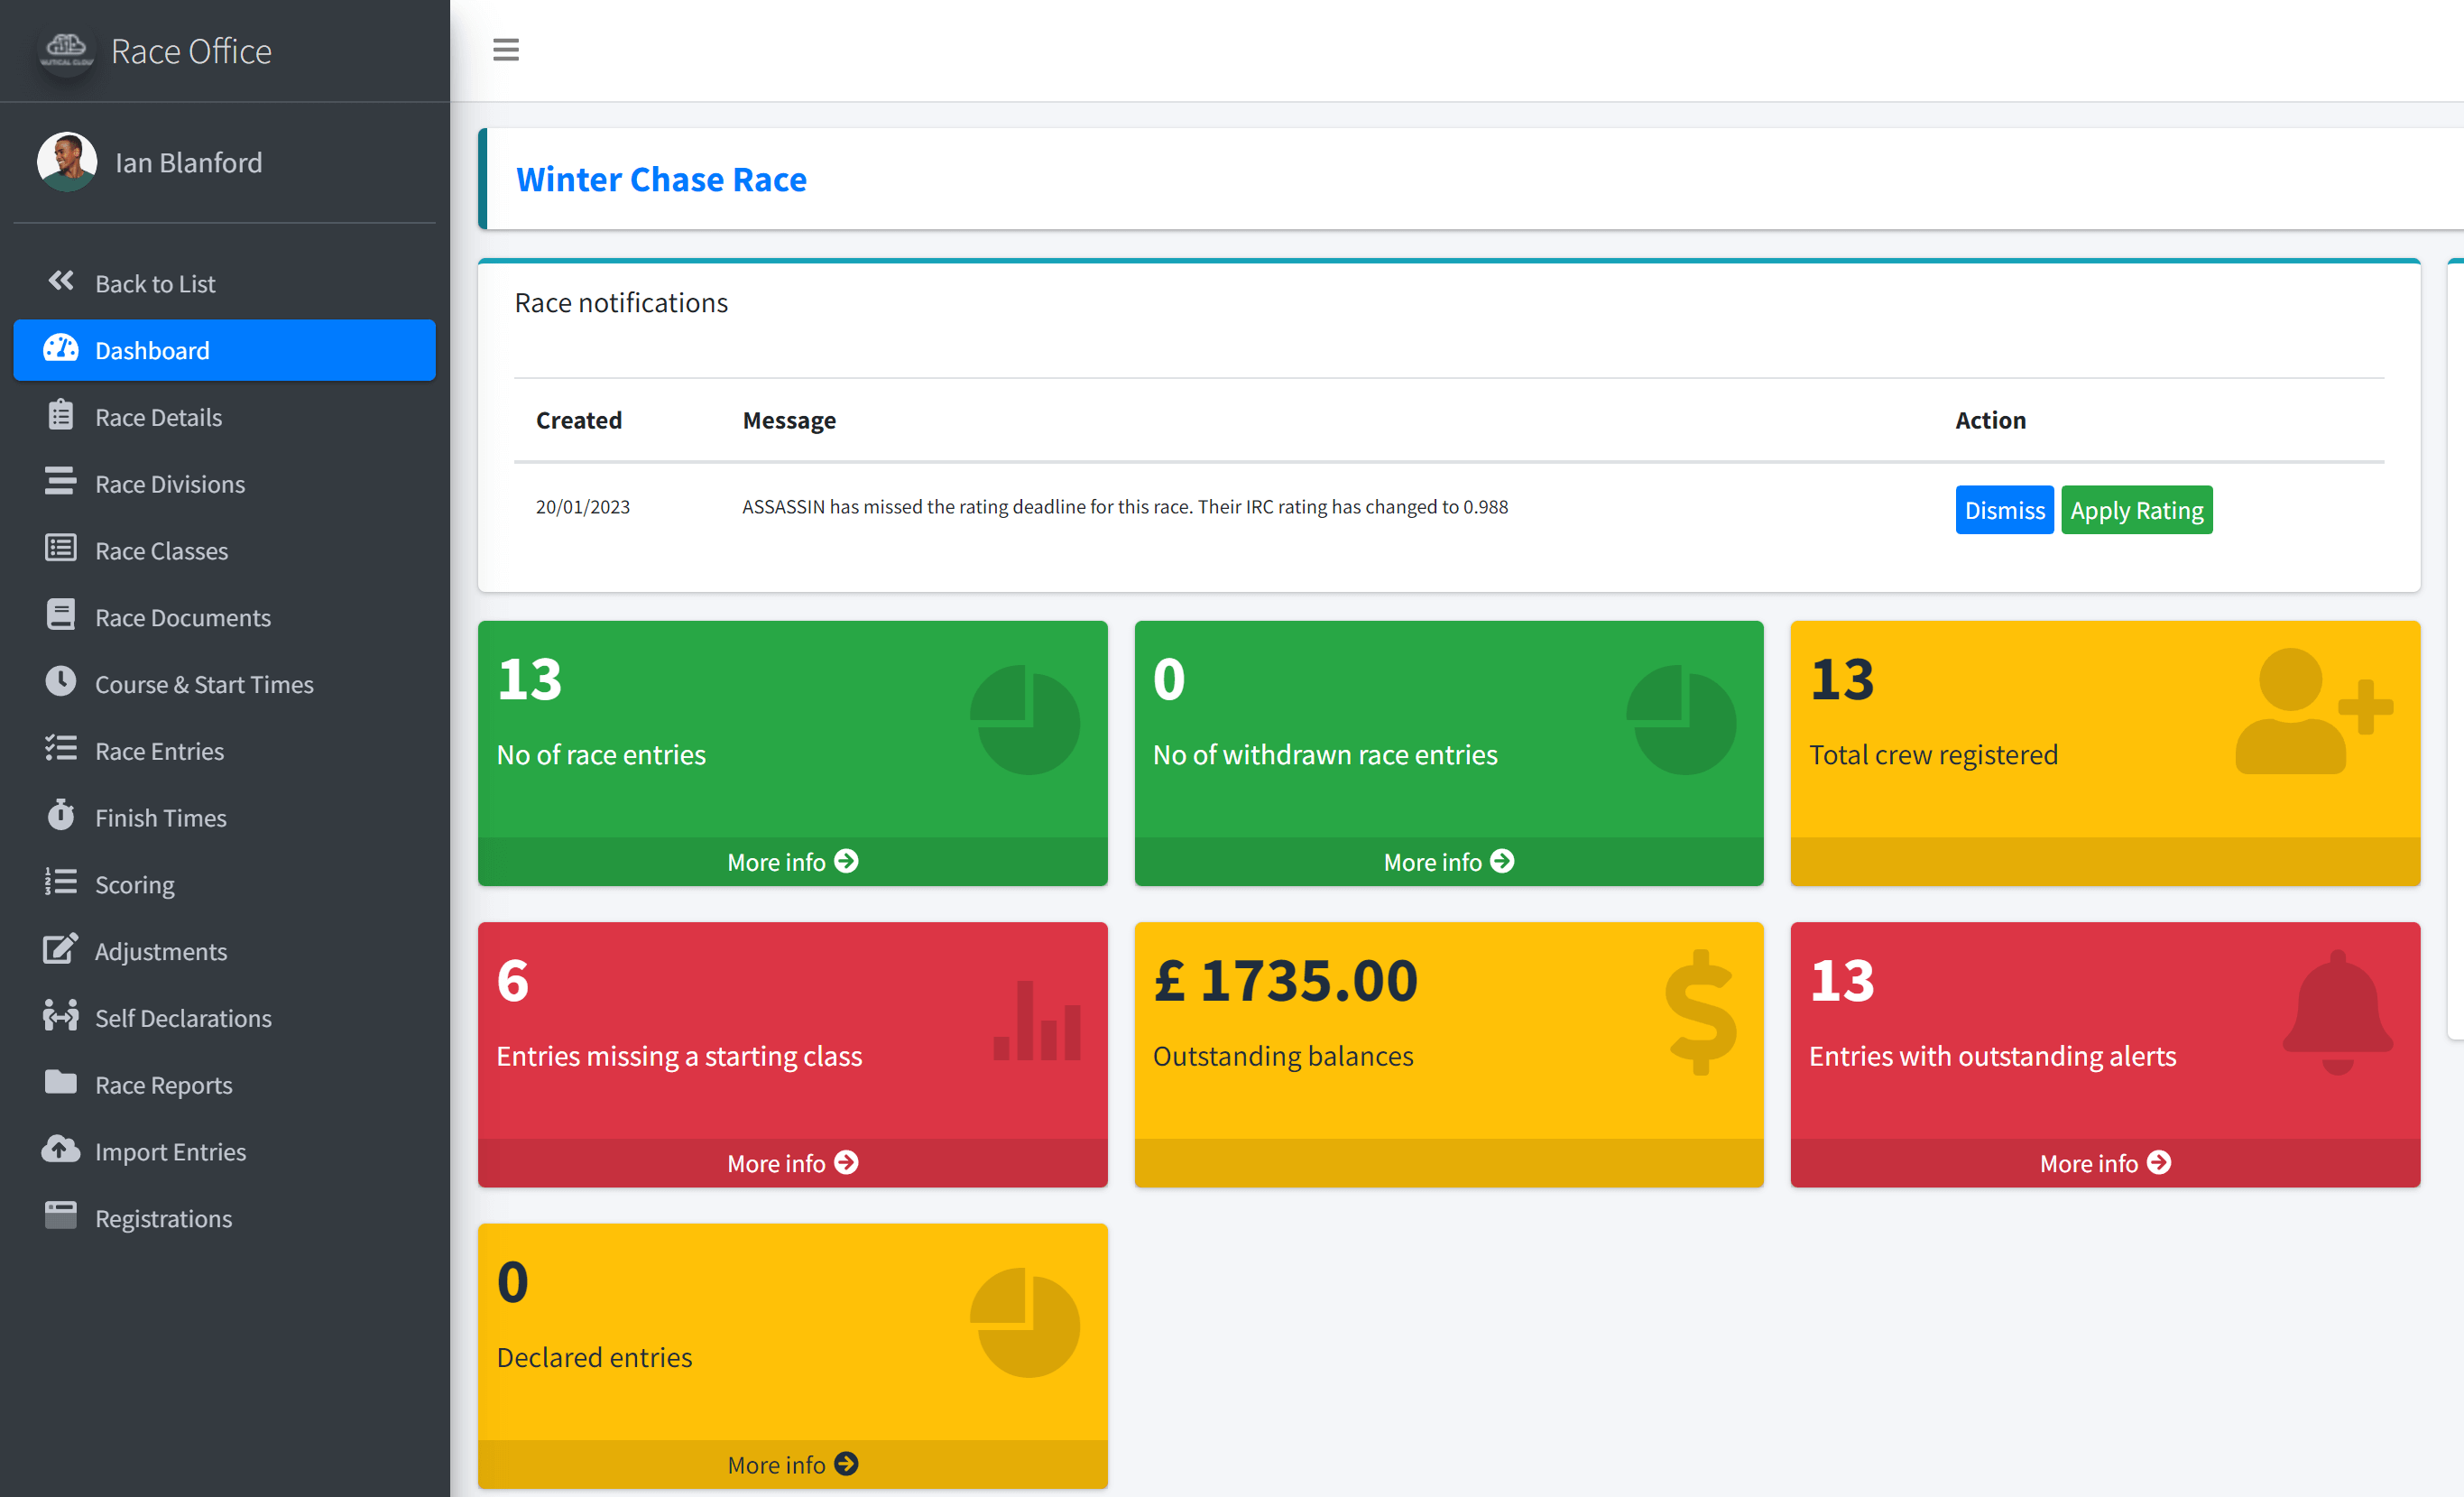
Task: Click the Import Entries cloud upload icon
Action: [61, 1149]
